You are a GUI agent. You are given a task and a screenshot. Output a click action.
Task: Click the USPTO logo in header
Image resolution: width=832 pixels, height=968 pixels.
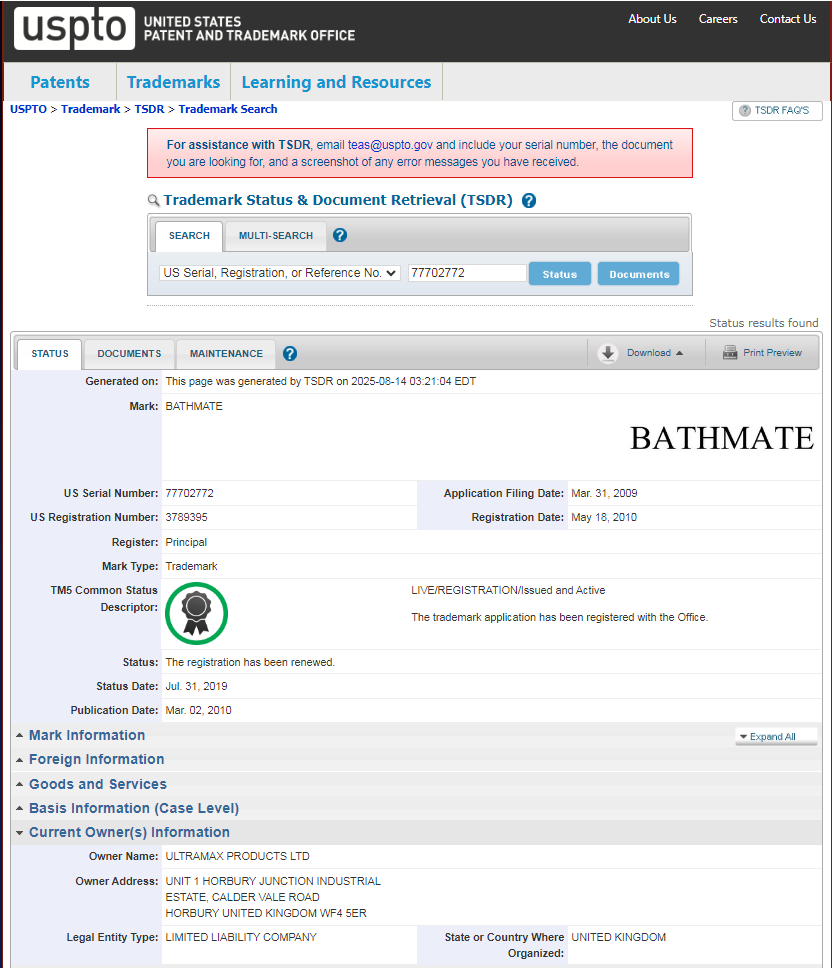[x=74, y=29]
